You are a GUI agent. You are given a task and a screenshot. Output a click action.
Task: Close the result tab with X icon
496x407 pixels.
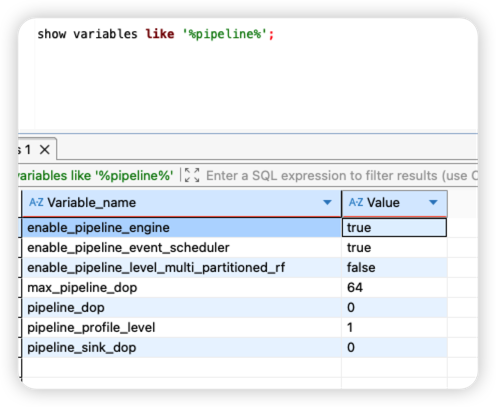coord(45,150)
